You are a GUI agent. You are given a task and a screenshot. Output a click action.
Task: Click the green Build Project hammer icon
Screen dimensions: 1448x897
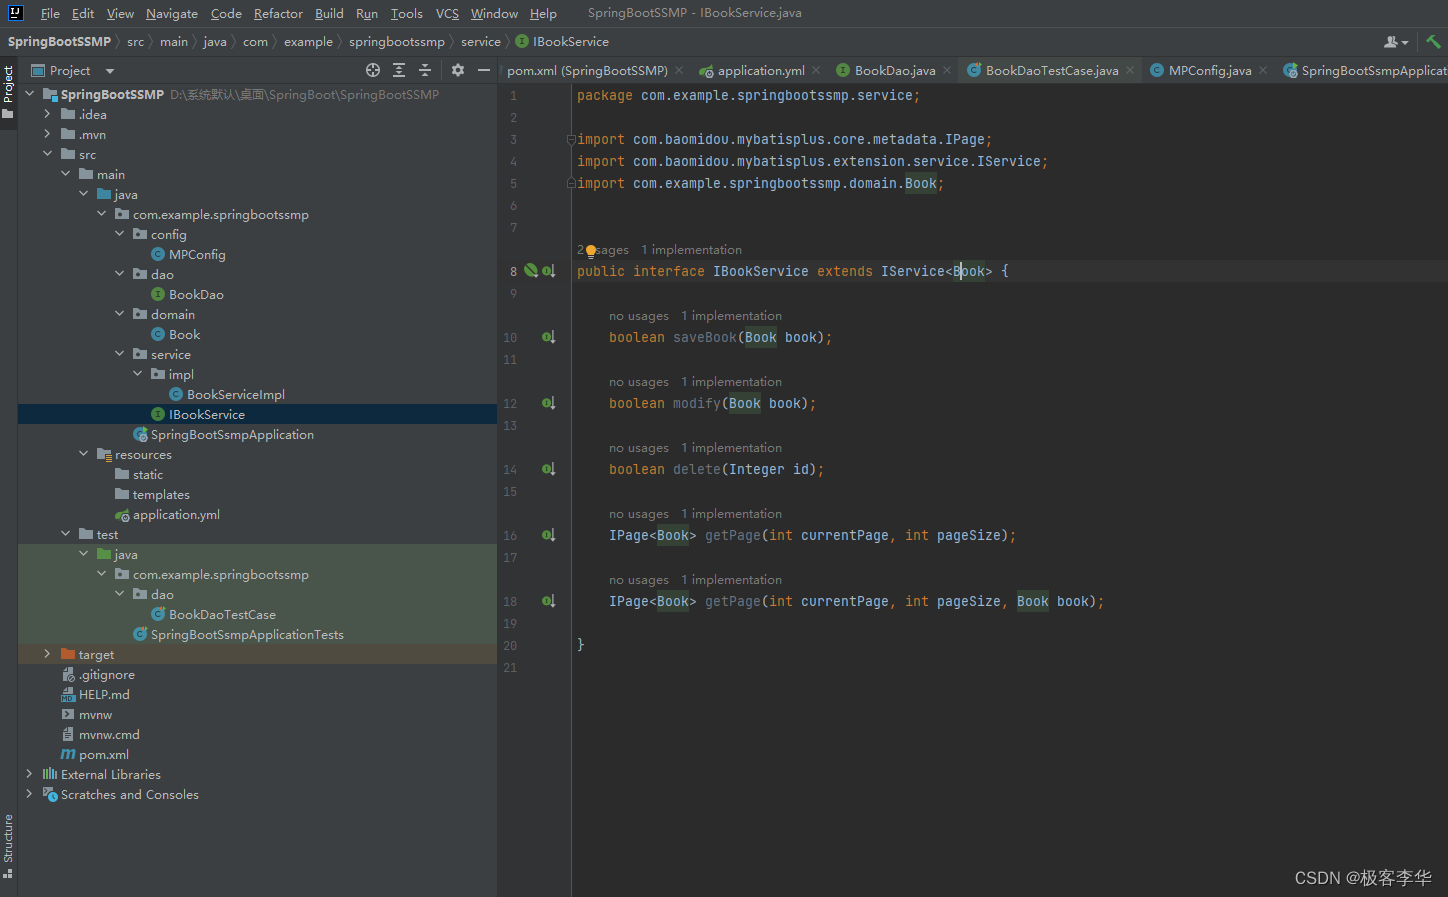point(1433,42)
